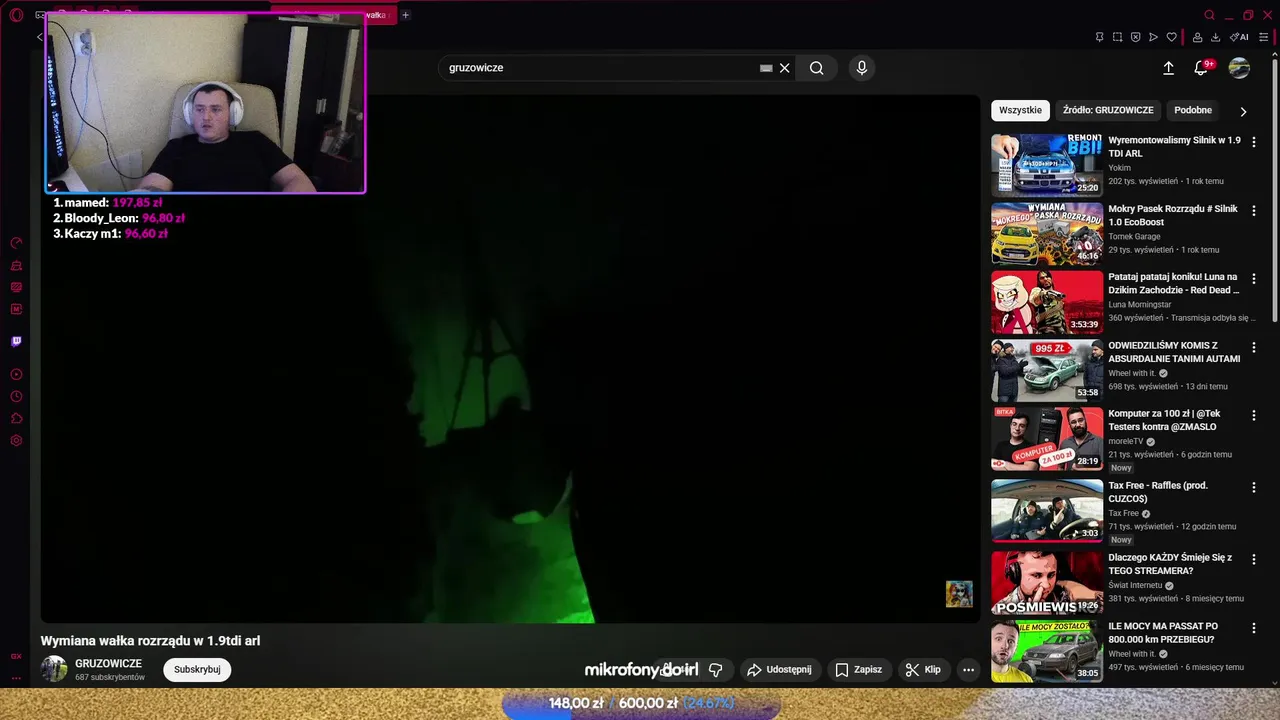Open Extensions cube icon in sidebar

pos(16,419)
